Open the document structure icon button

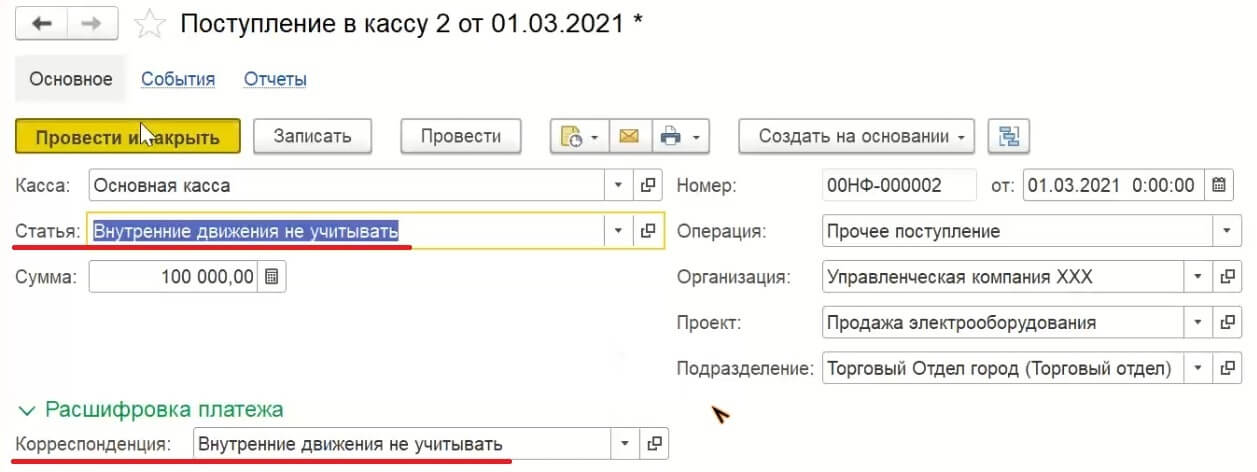(1009, 136)
